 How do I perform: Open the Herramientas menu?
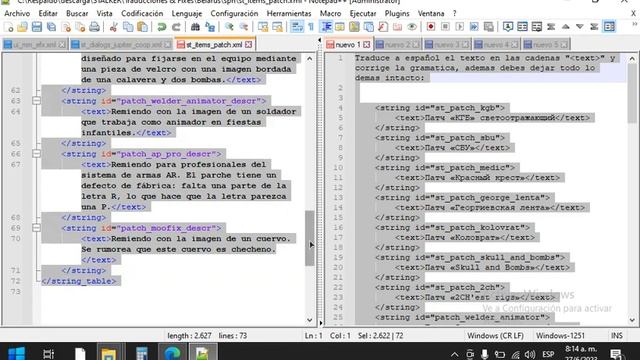pyautogui.click(x=289, y=13)
